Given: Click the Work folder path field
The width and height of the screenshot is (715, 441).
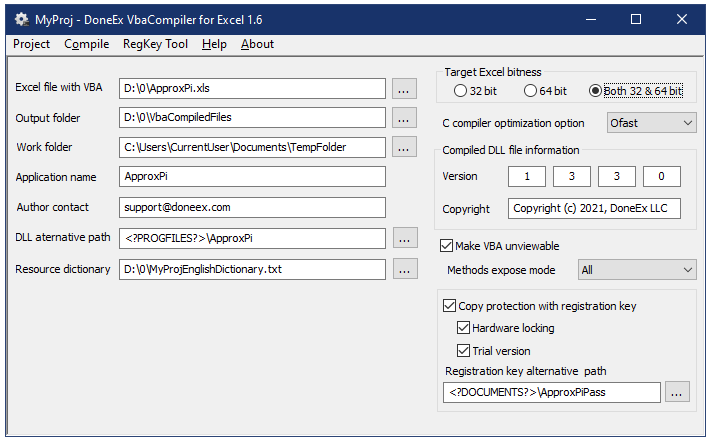Looking at the screenshot, I should [252, 147].
